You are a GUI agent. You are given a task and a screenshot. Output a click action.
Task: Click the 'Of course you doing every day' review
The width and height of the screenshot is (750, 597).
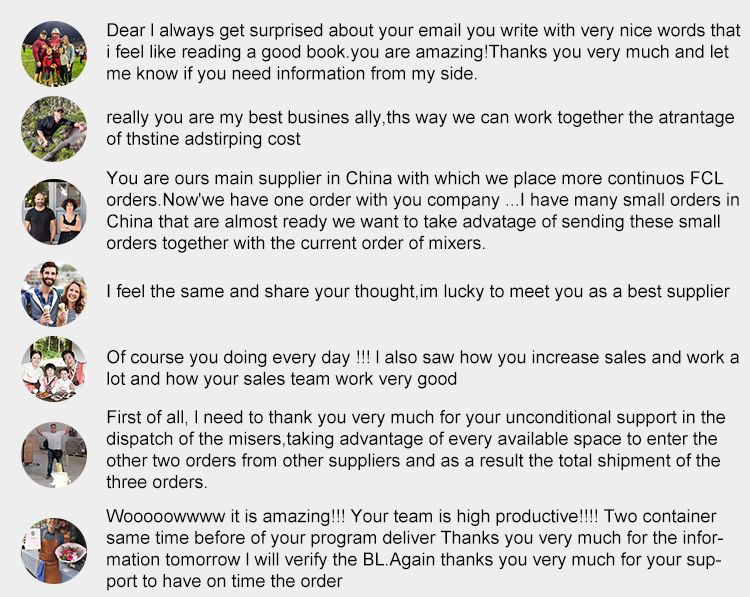pyautogui.click(x=423, y=368)
